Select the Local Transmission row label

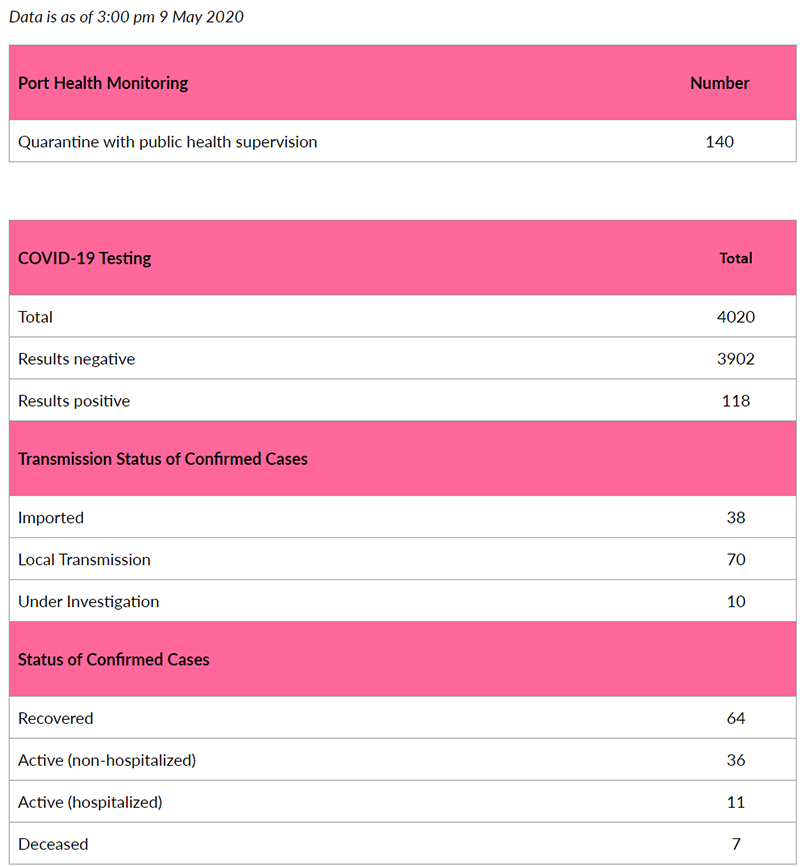84,560
